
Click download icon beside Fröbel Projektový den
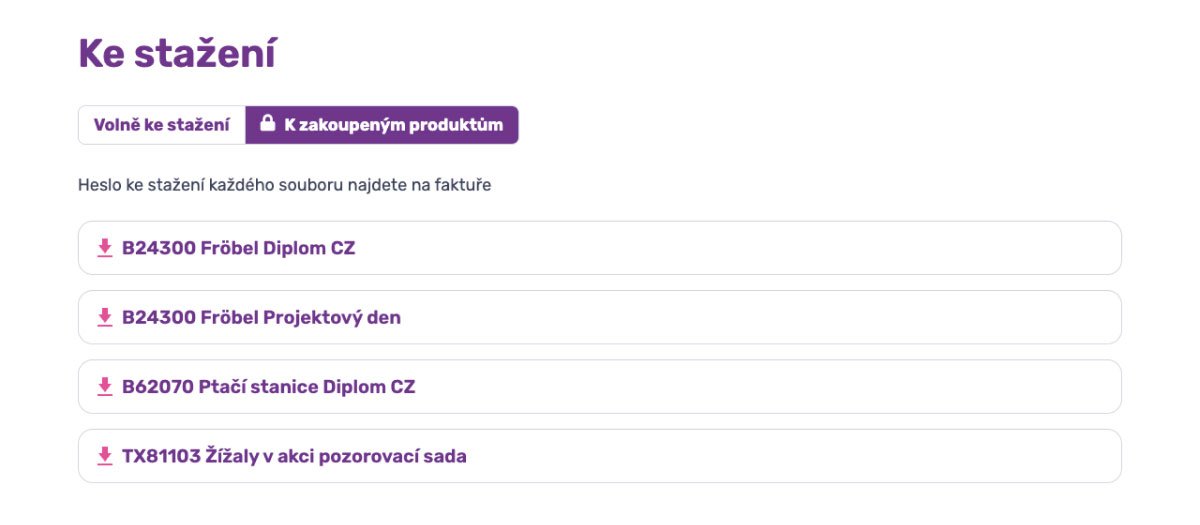pos(104,317)
